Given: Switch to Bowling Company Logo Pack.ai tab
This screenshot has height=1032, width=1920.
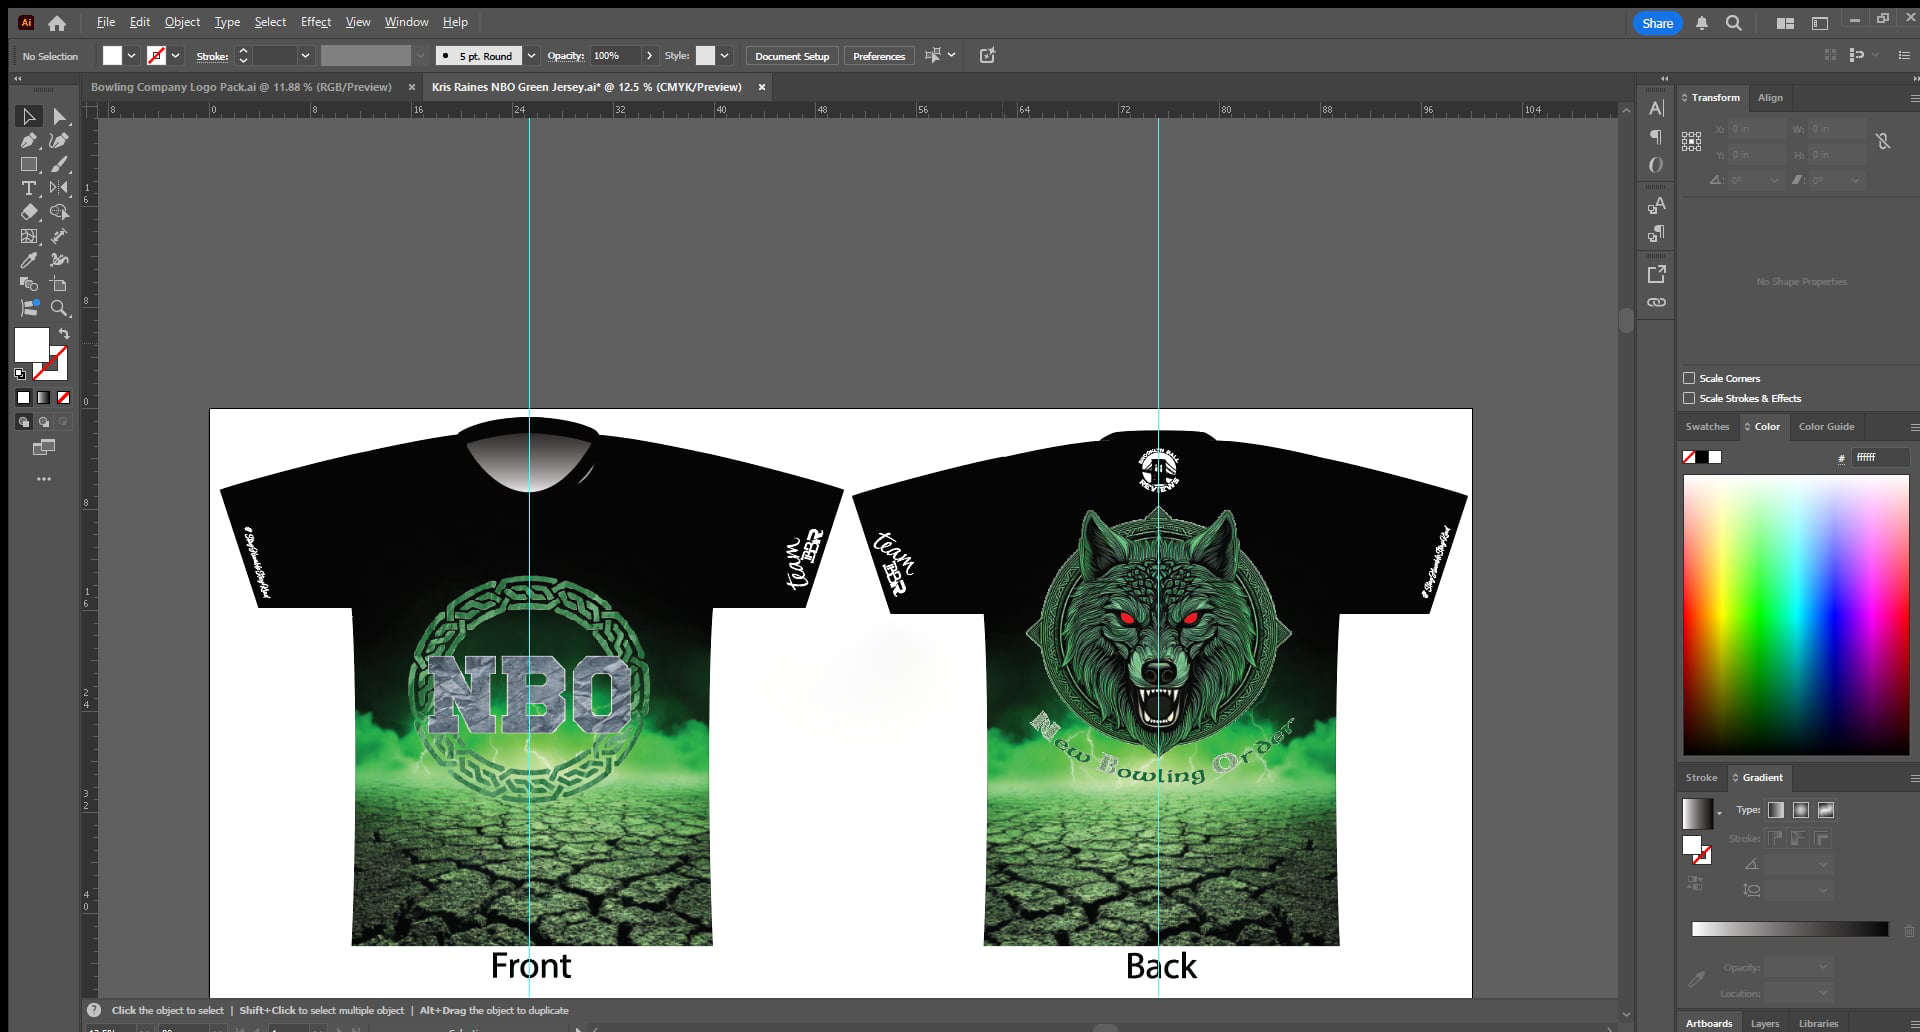Looking at the screenshot, I should [241, 87].
